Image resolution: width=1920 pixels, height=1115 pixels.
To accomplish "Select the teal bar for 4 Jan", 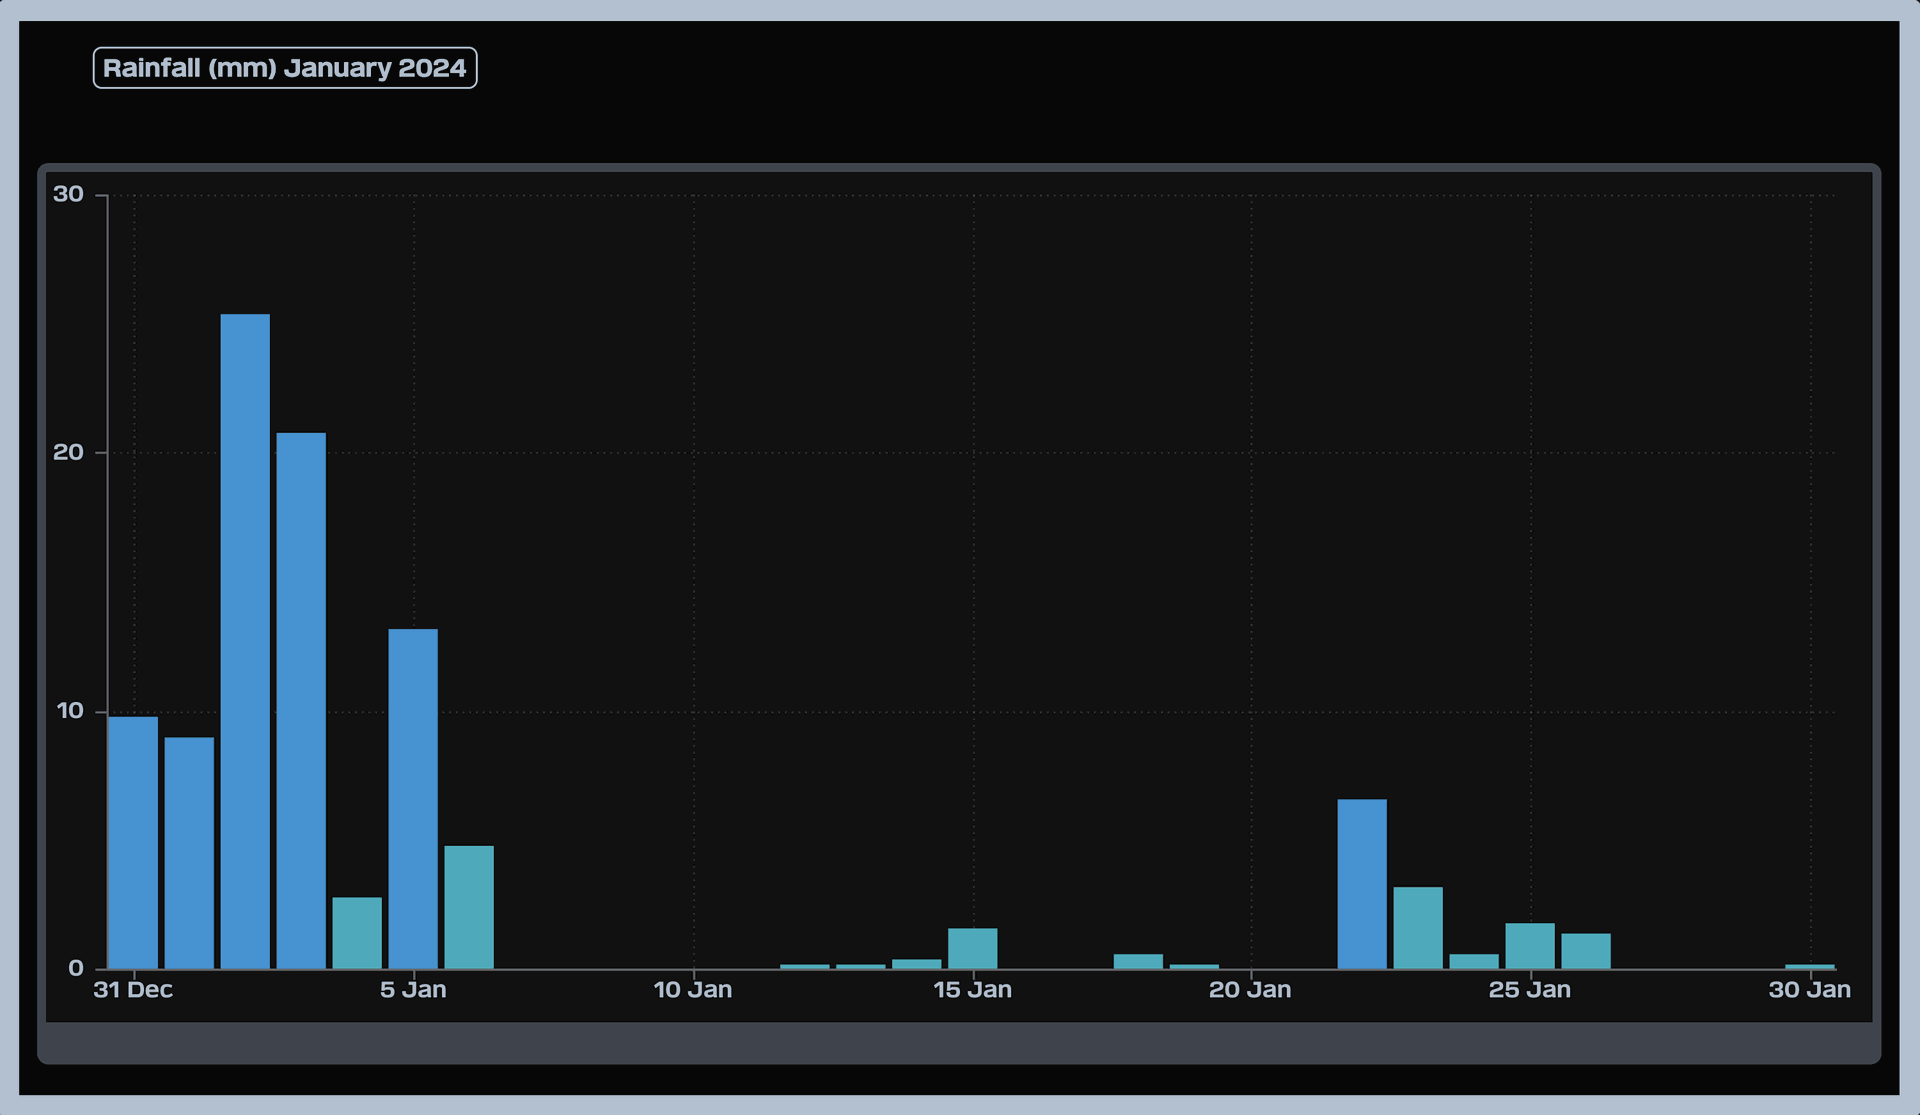I will point(357,933).
